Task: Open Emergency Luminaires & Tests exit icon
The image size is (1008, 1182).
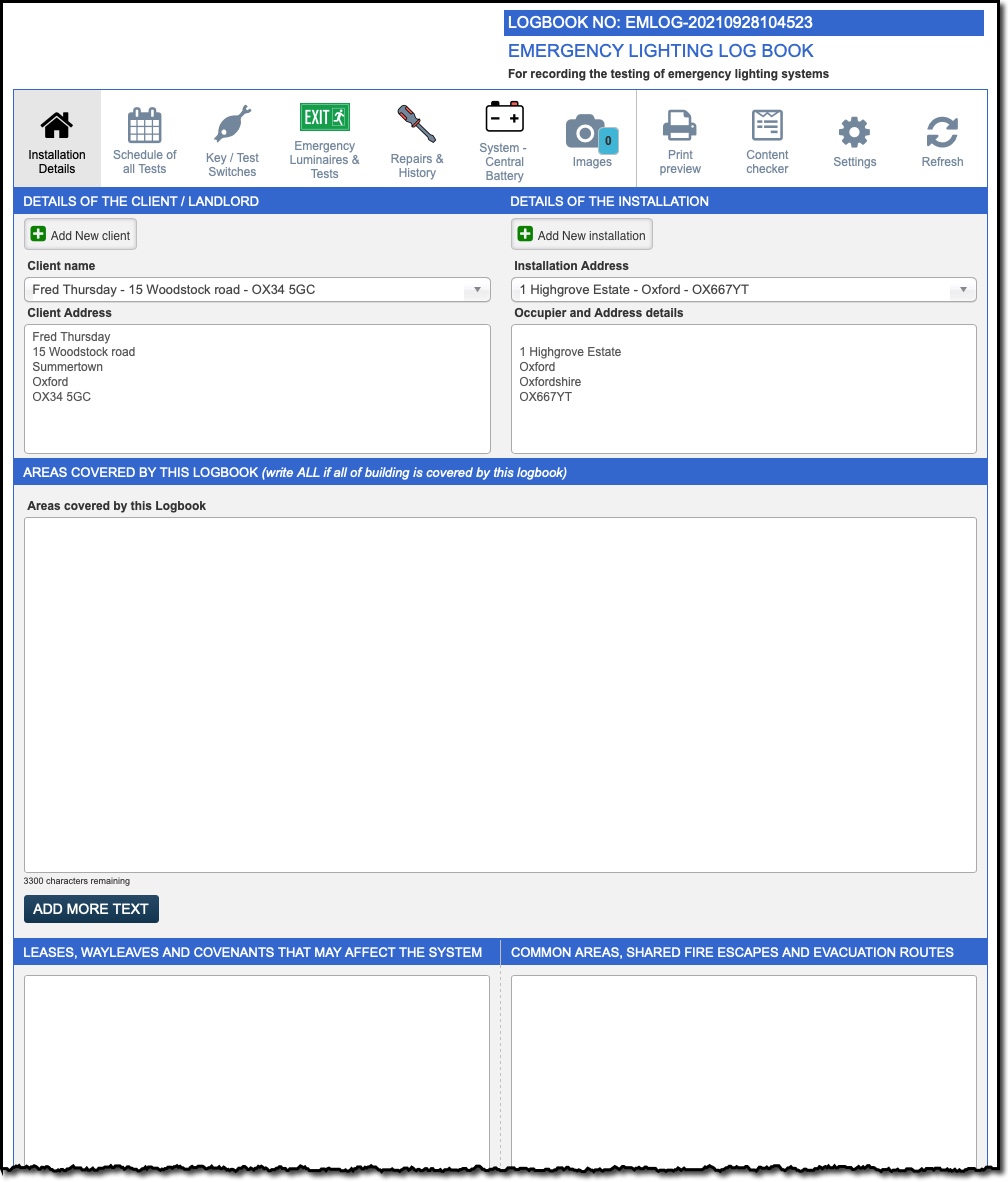Action: click(x=324, y=118)
